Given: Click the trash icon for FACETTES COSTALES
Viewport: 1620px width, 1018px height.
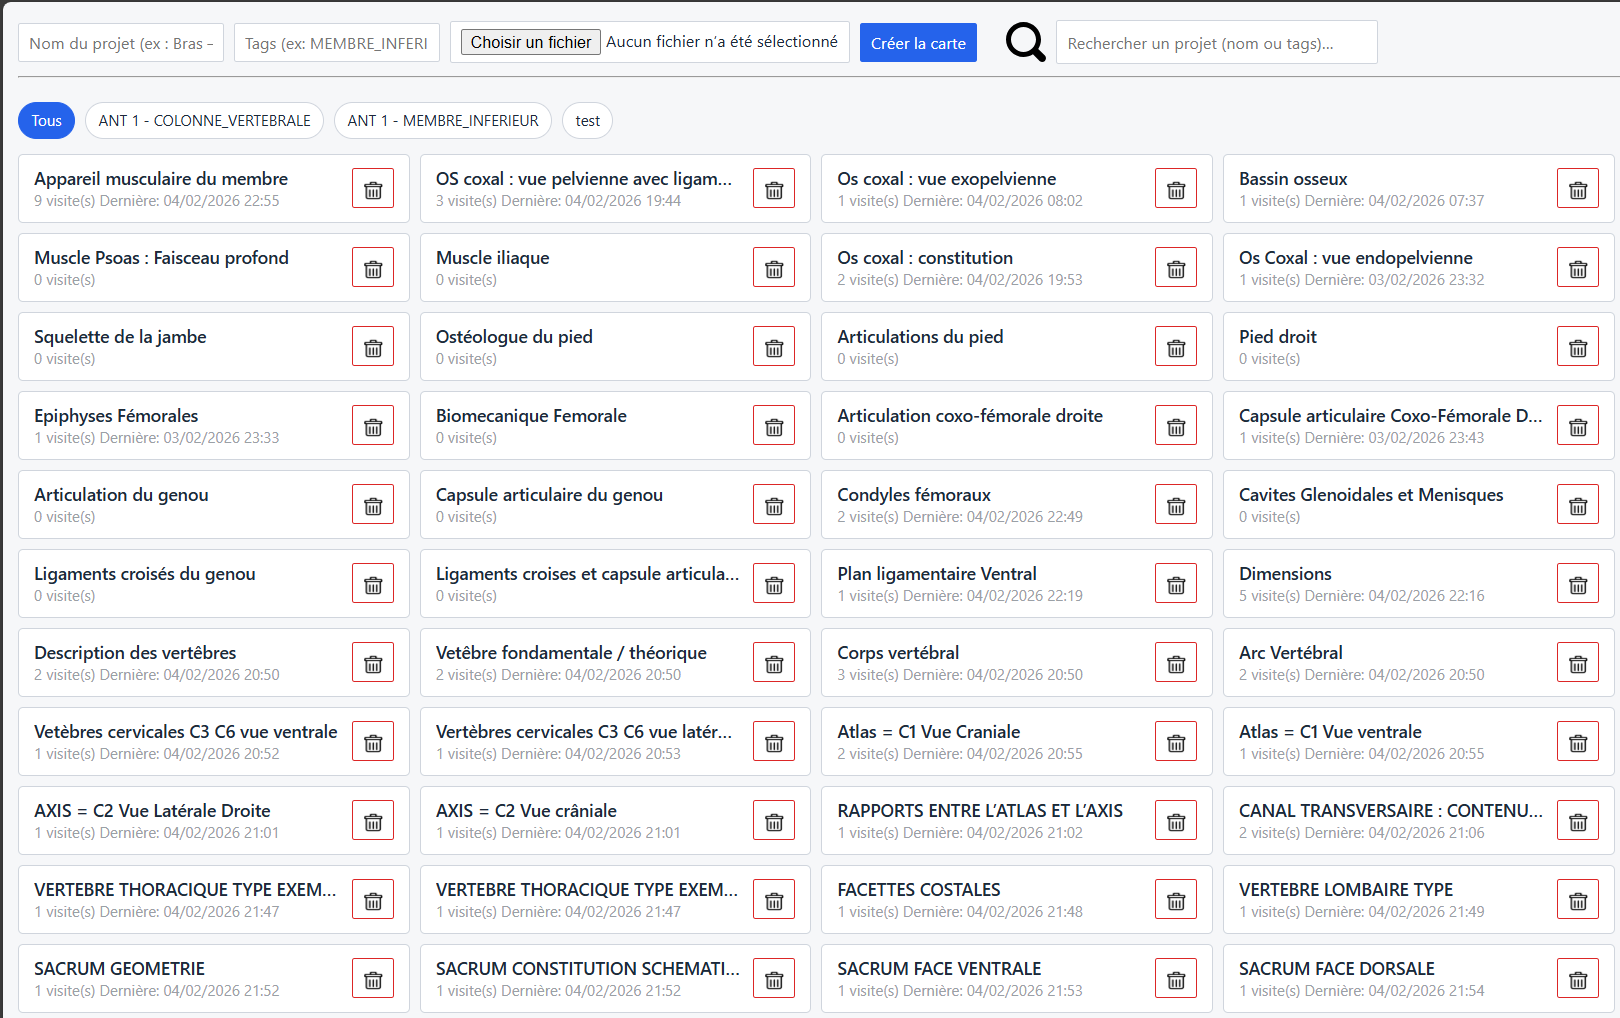Looking at the screenshot, I should click(x=1175, y=900).
